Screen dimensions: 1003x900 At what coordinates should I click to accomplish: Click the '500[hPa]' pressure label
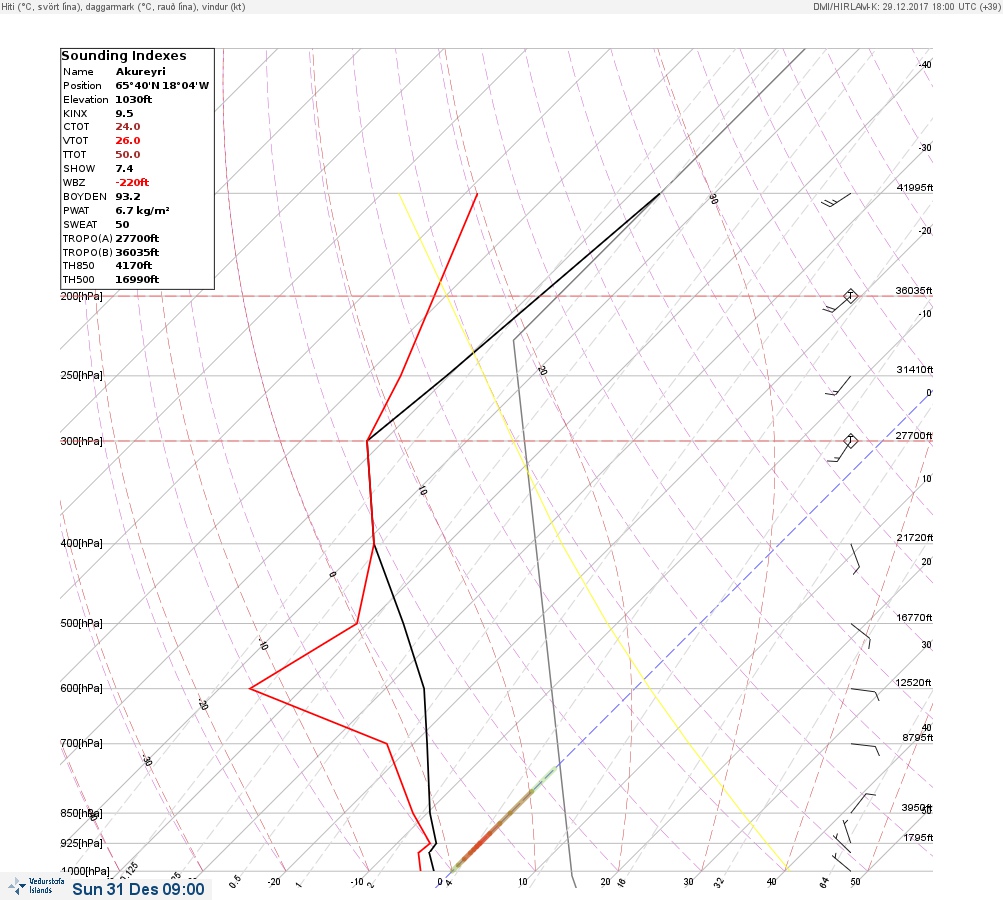point(81,623)
